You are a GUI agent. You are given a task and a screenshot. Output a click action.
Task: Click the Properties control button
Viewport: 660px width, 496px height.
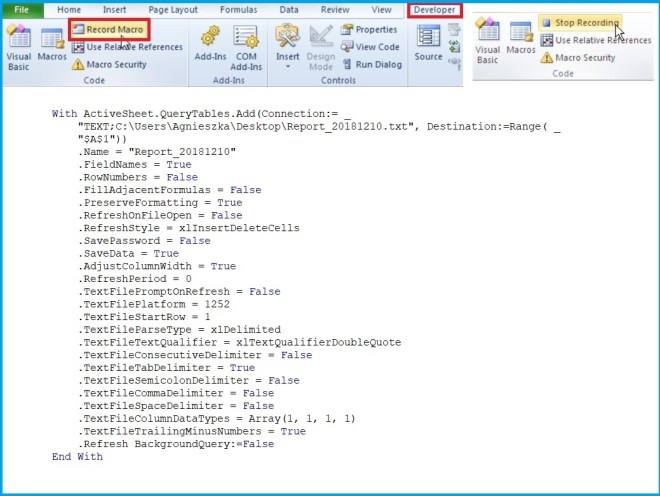point(368,30)
